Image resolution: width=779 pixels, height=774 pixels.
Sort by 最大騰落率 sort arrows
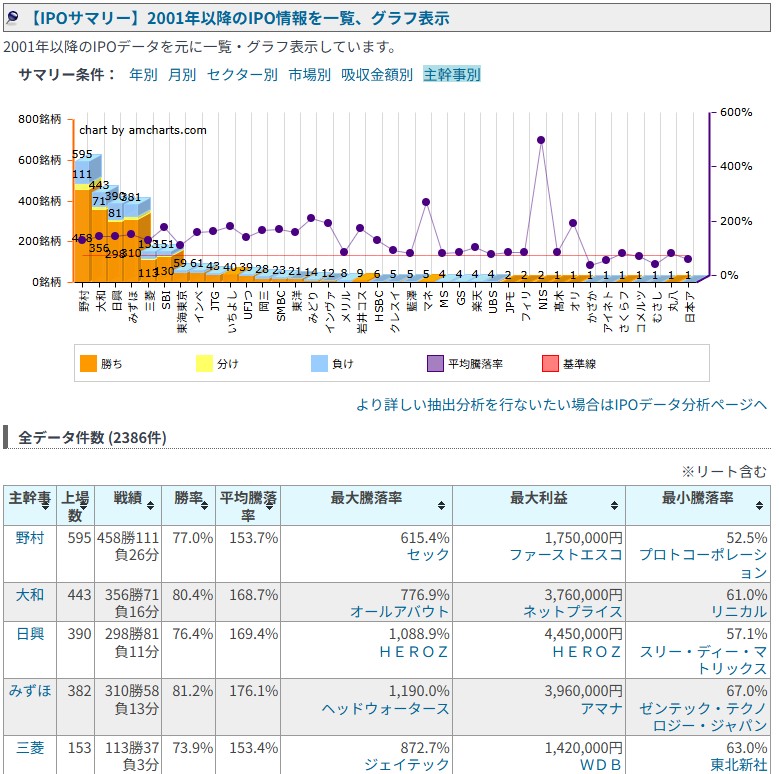441,506
